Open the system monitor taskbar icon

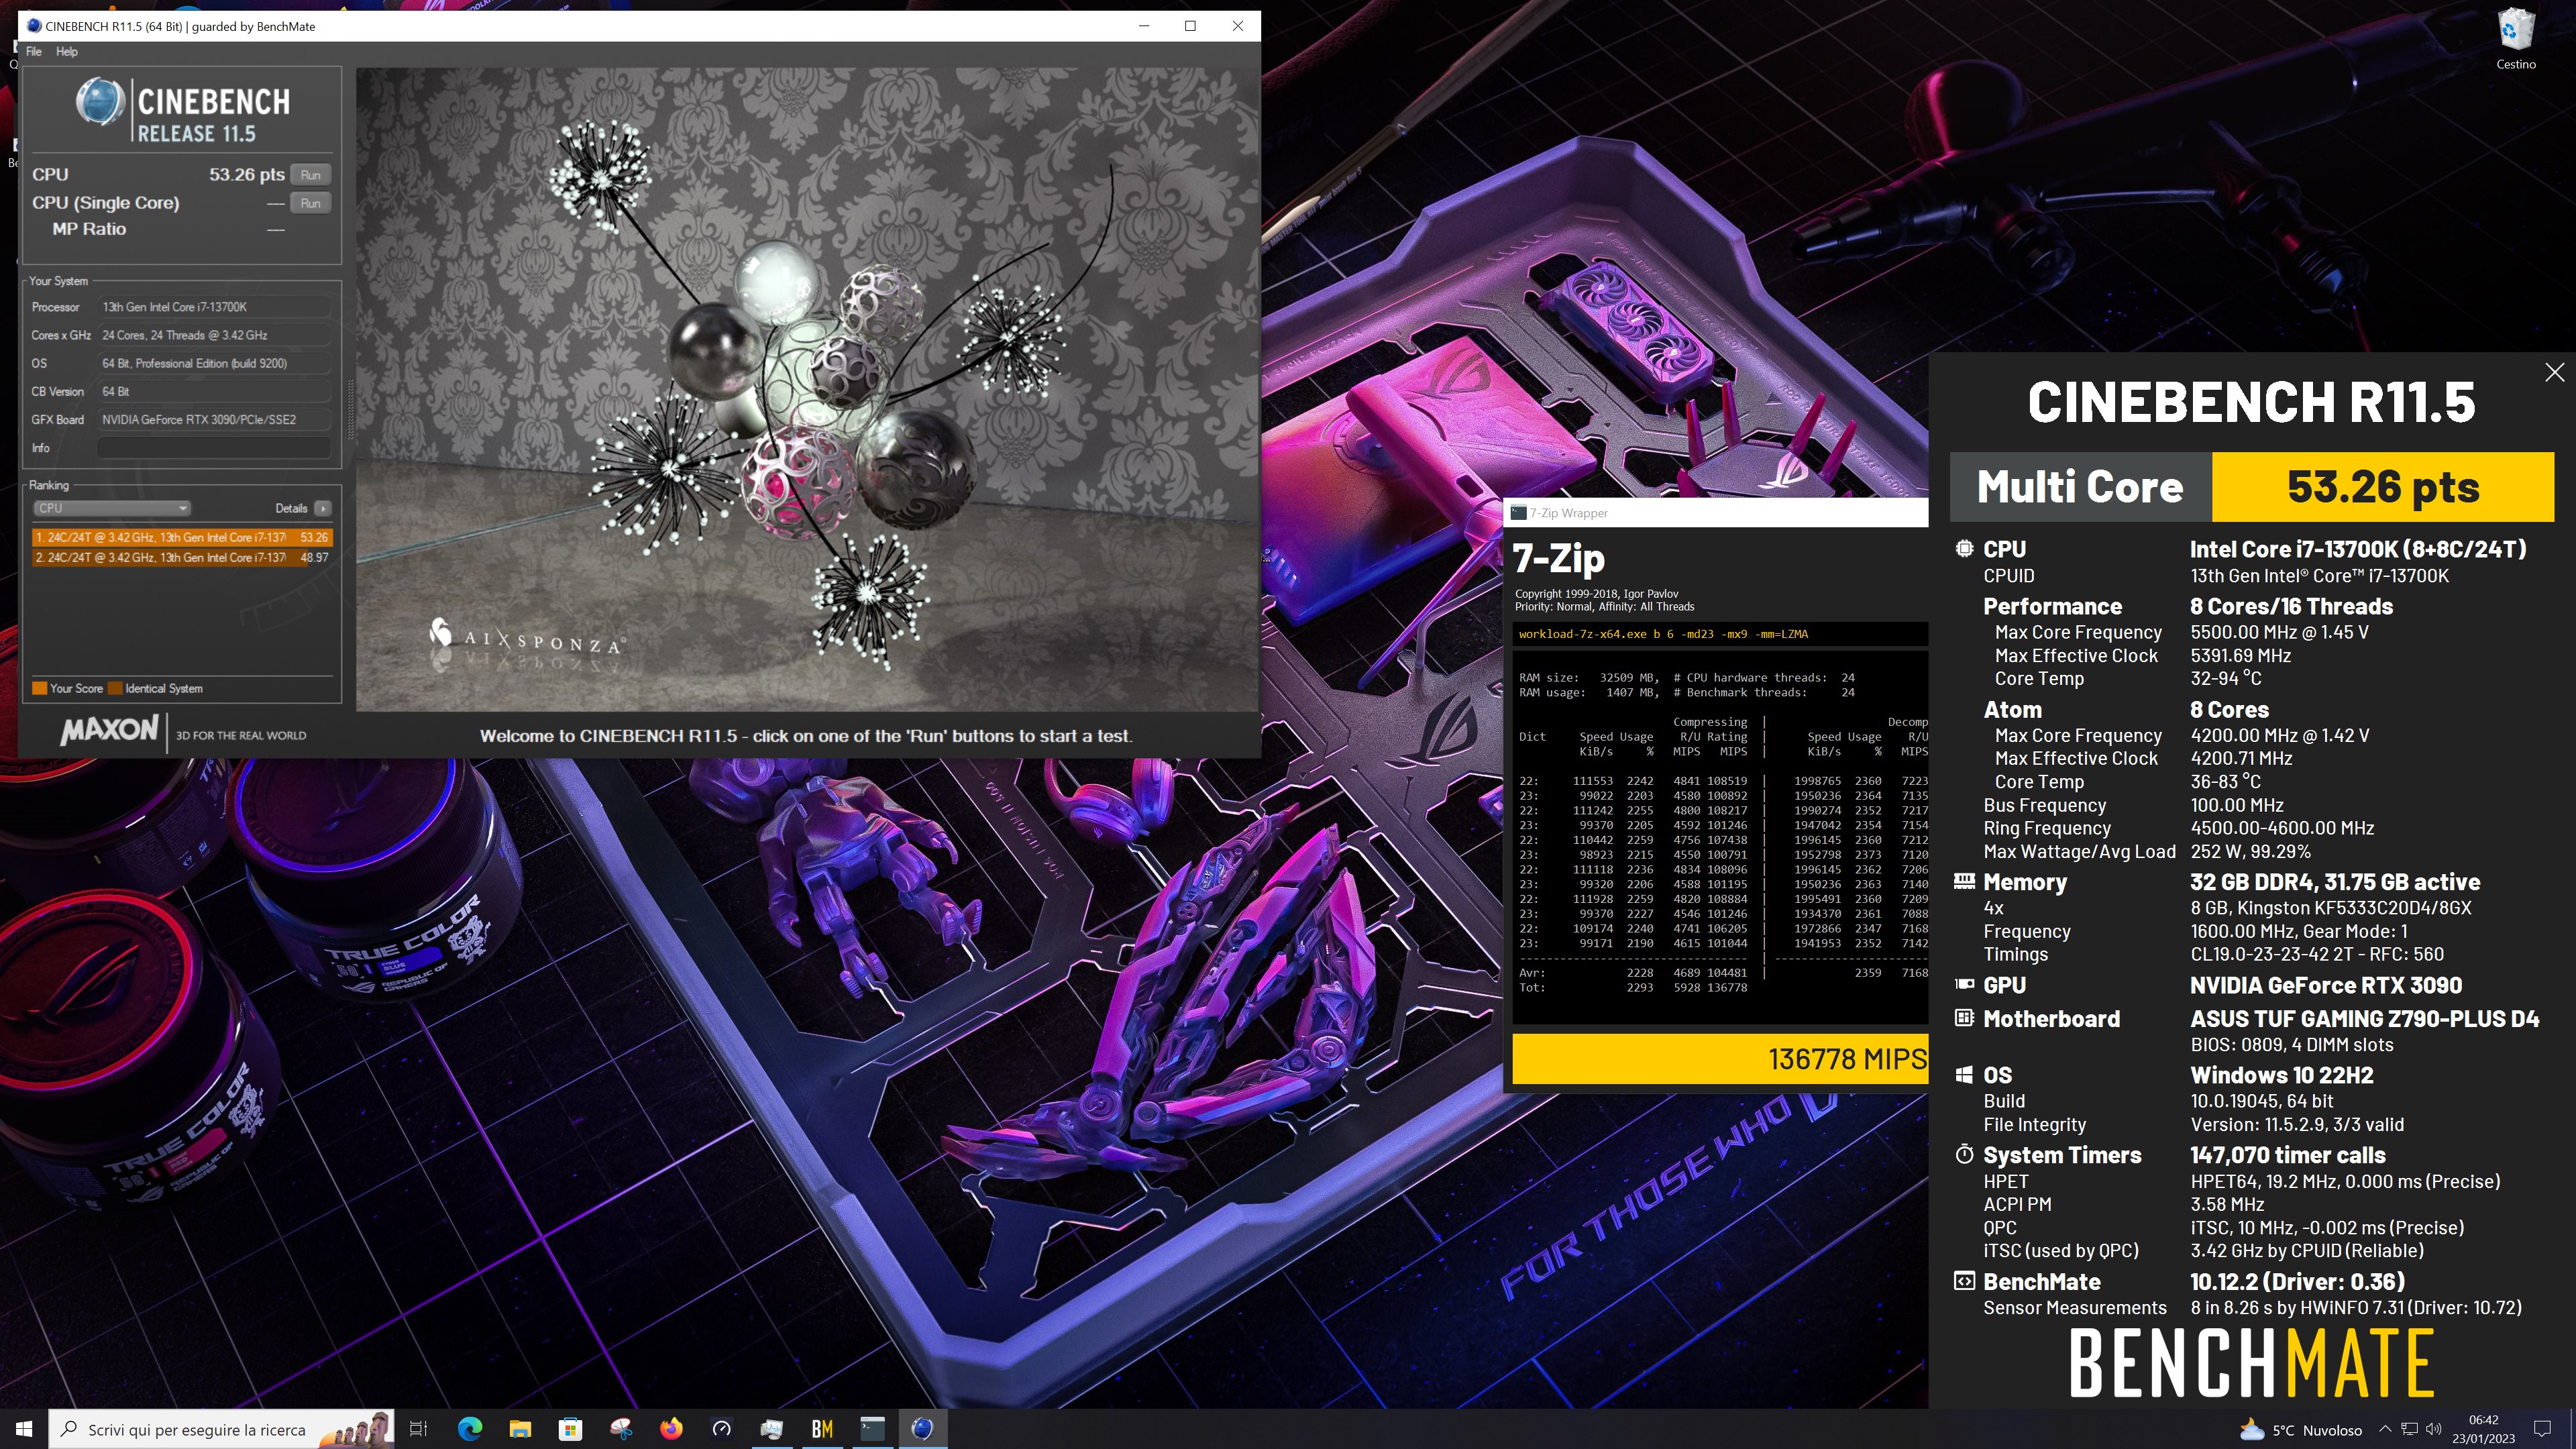click(772, 1429)
